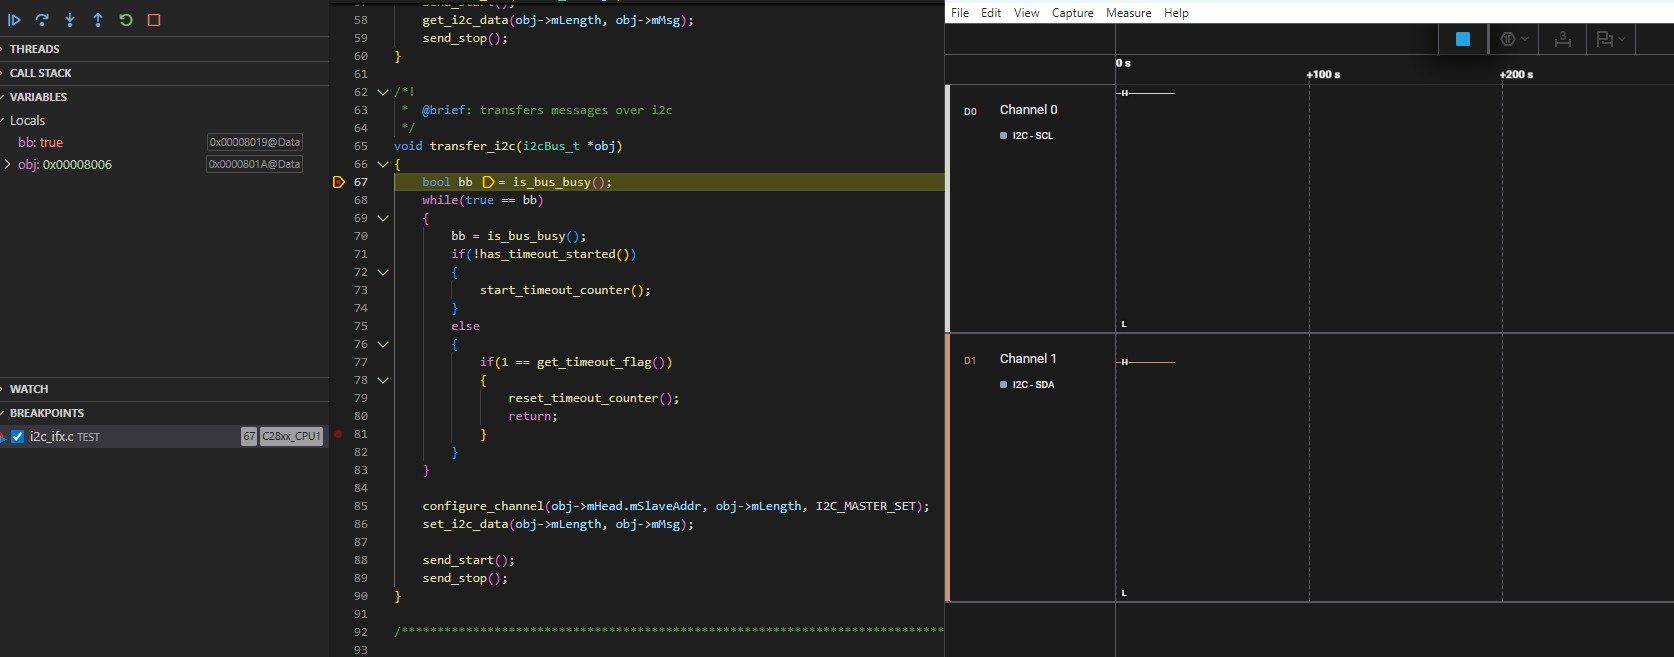Open the Edit menu in analyzer
The image size is (1674, 657).
991,13
